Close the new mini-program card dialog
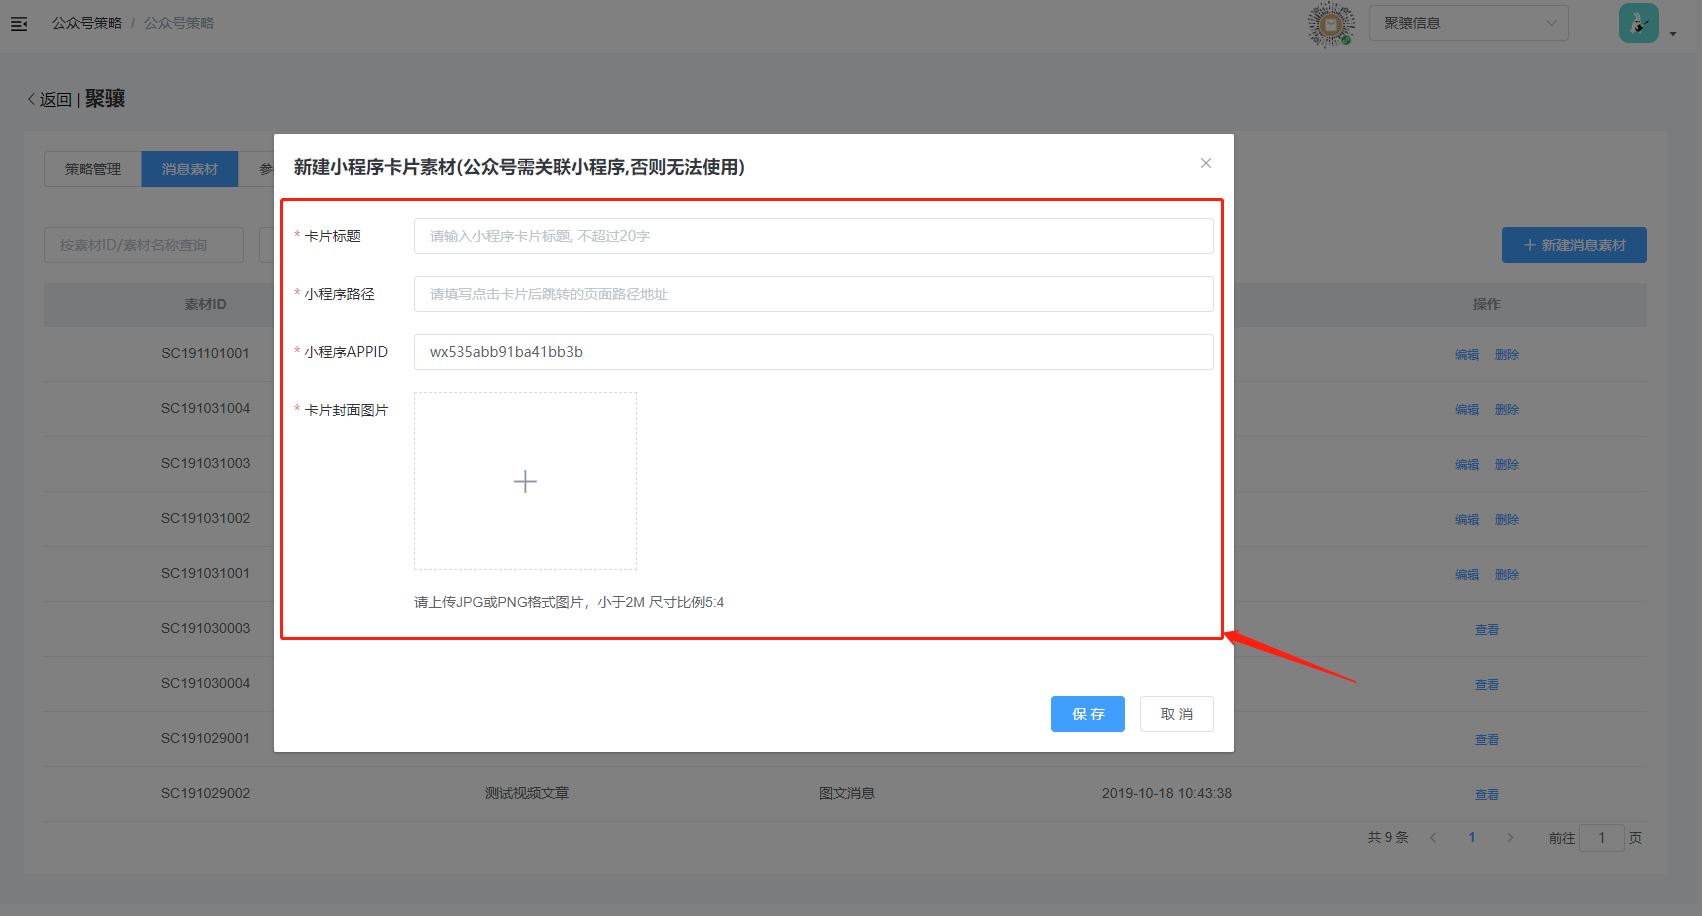Viewport: 1702px width, 916px height. coord(1206,163)
